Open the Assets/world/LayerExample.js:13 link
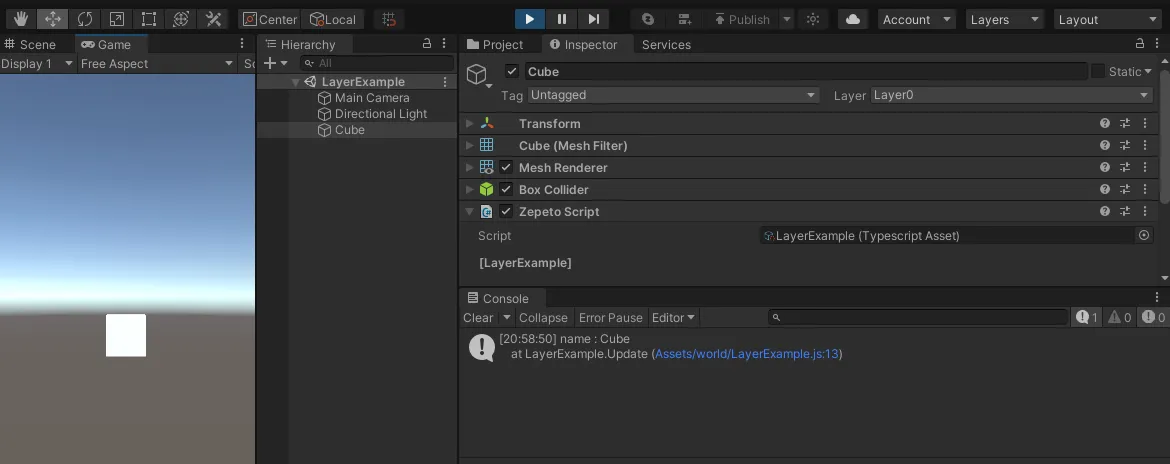 pyautogui.click(x=746, y=354)
